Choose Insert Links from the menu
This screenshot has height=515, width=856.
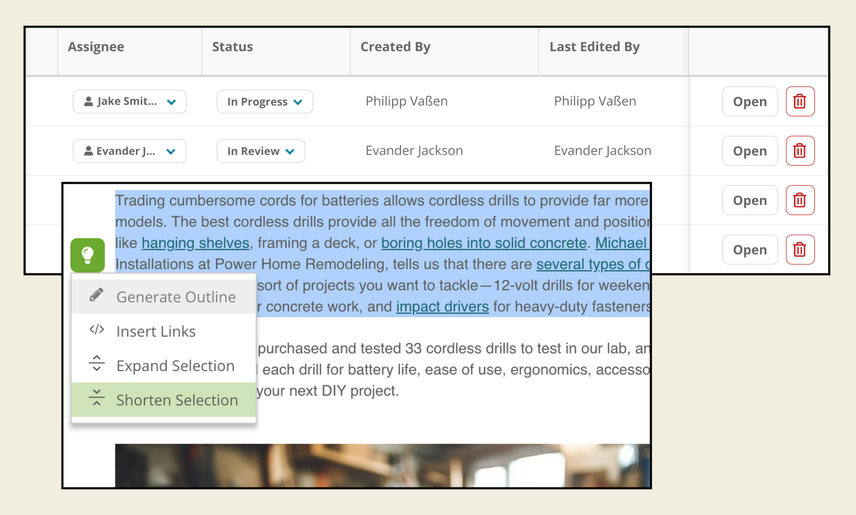[x=164, y=331]
